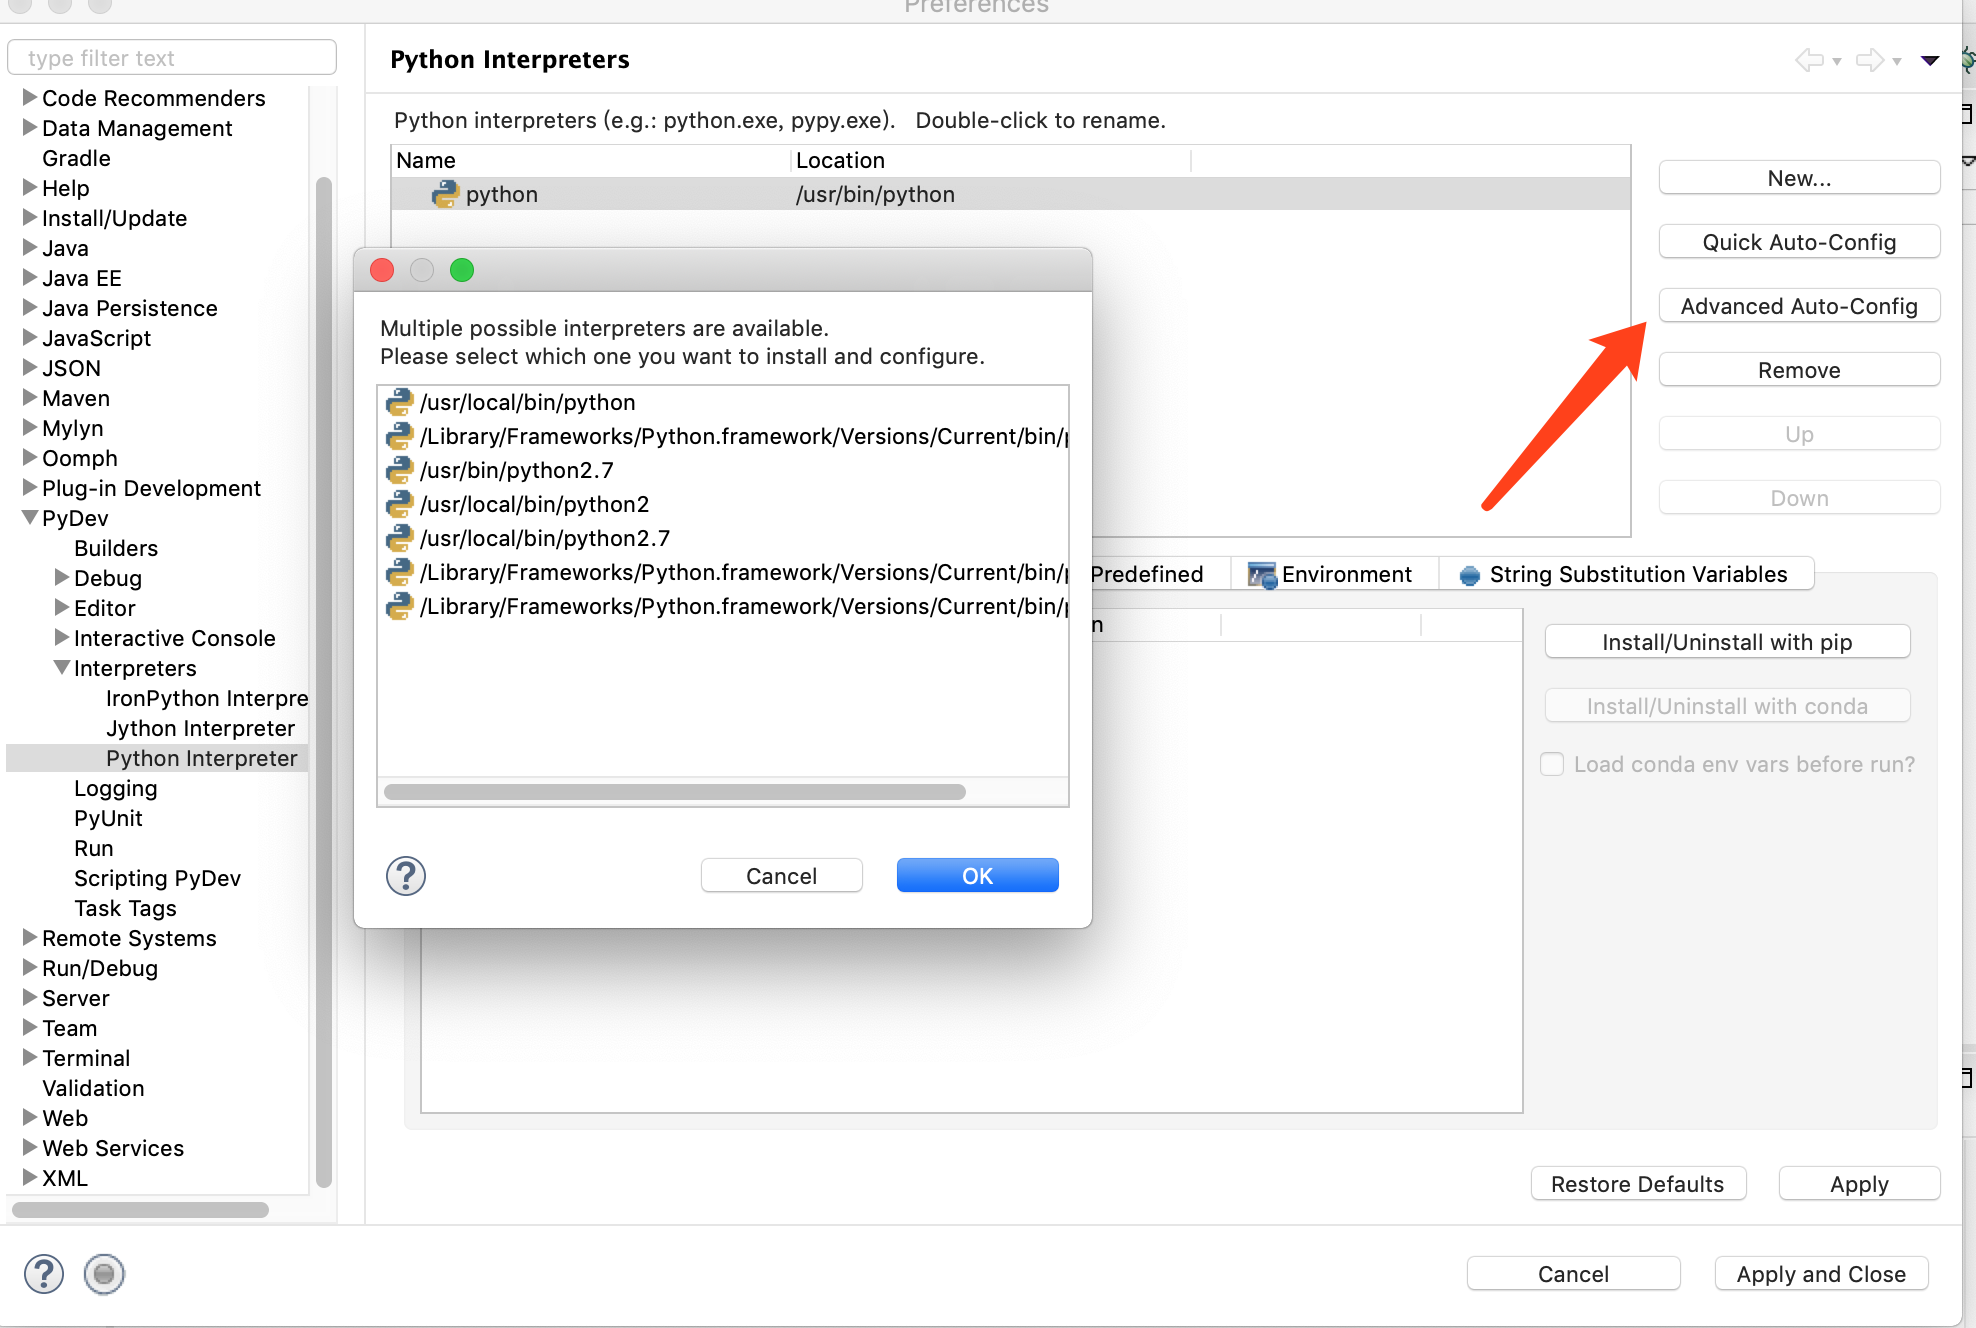Expand the Java preferences node
1976x1328 pixels.
[x=30, y=247]
